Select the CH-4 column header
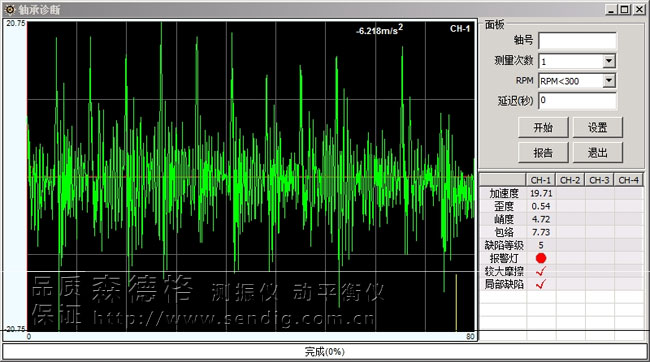650x362 pixels. click(x=628, y=180)
